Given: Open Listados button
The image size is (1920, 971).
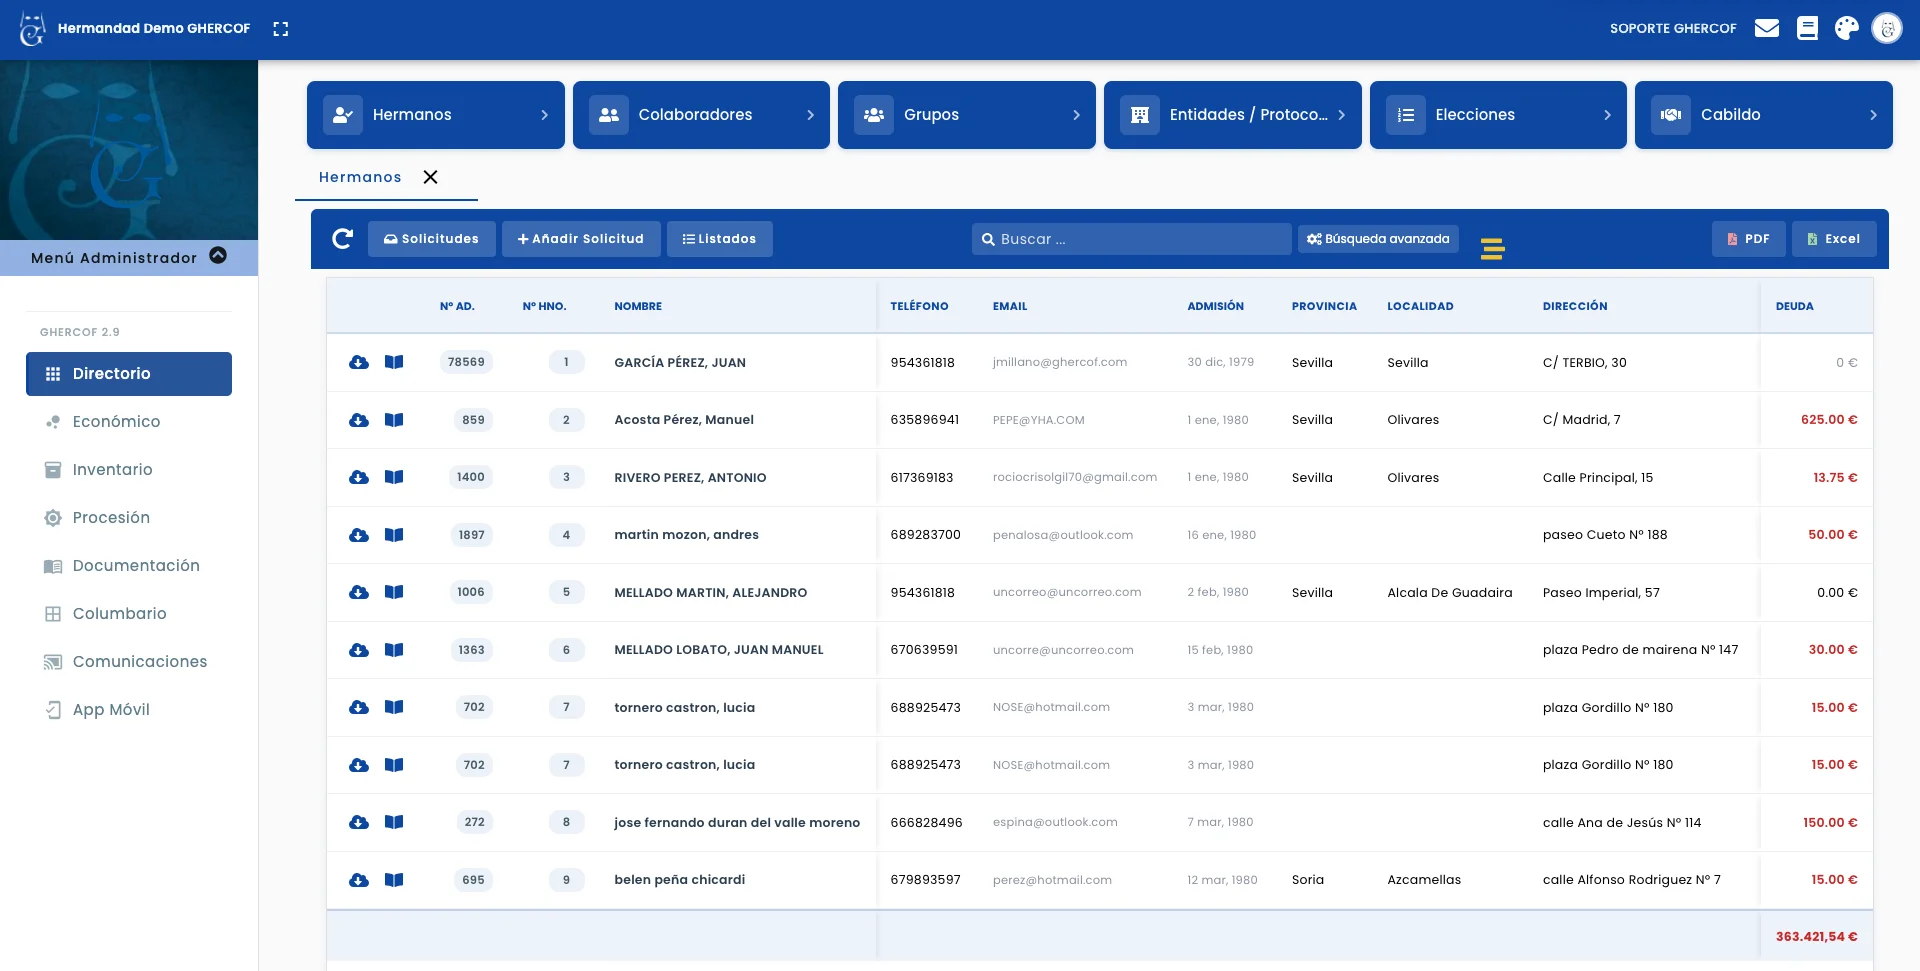Looking at the screenshot, I should (x=719, y=239).
